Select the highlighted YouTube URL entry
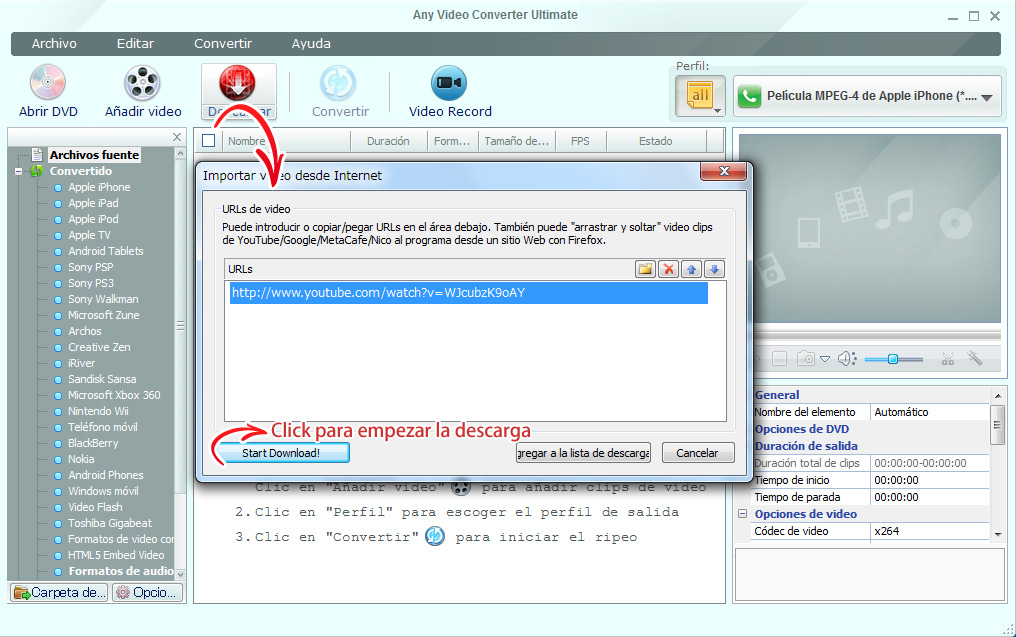 [x=468, y=293]
